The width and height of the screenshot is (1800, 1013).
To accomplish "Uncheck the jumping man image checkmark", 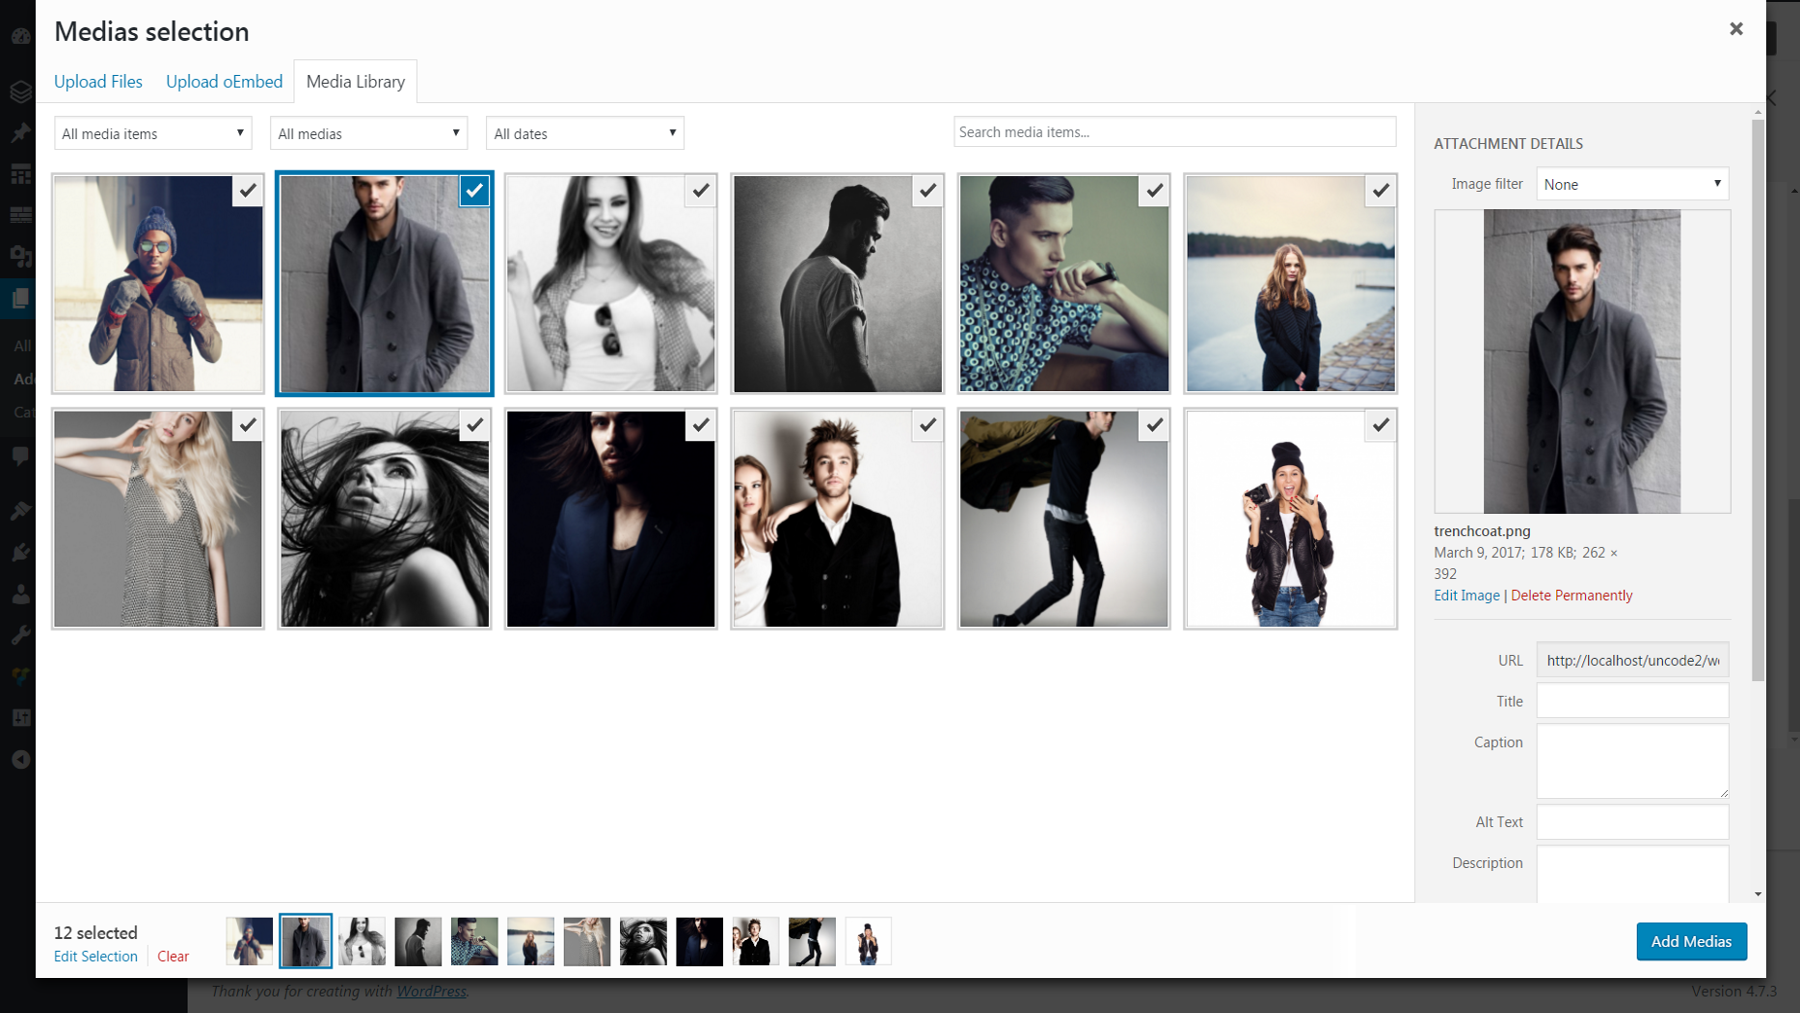I will [1154, 425].
